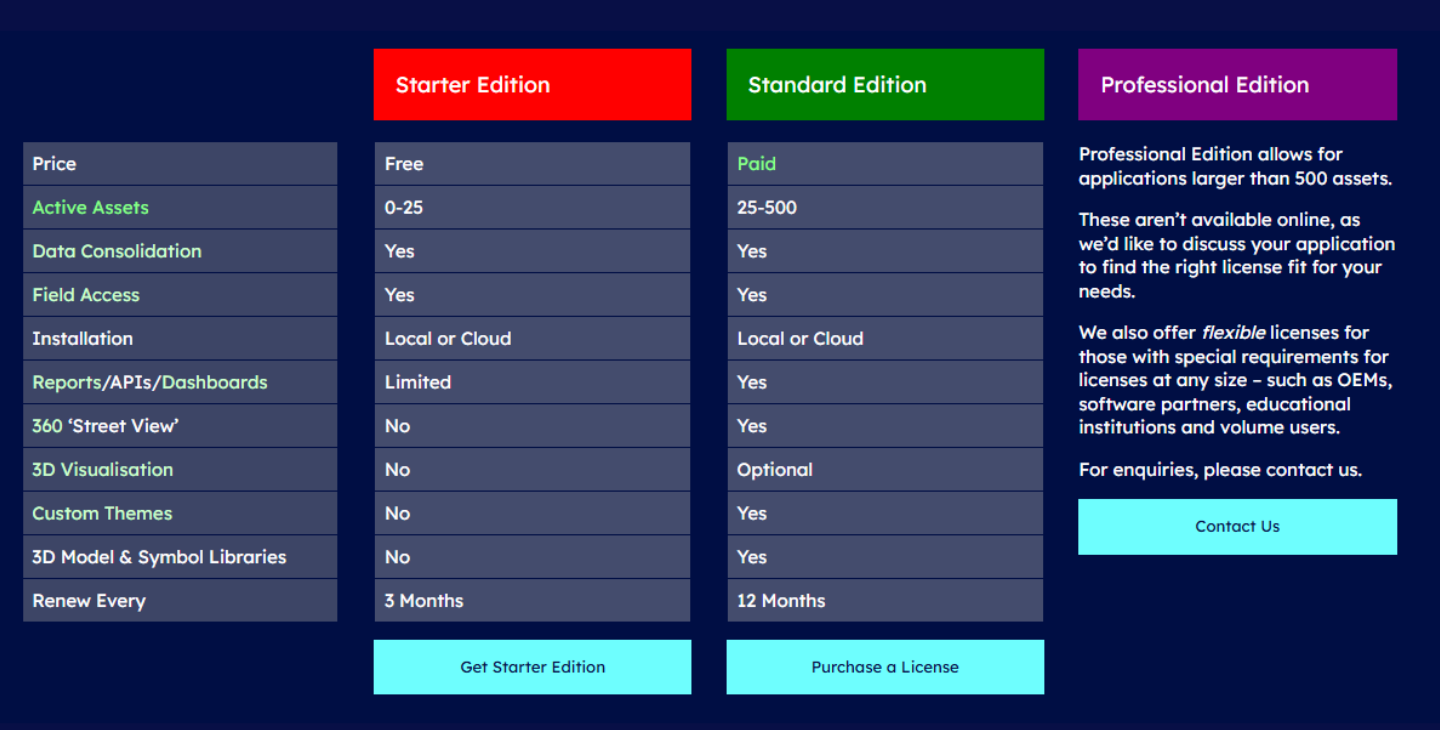Image resolution: width=1440 pixels, height=730 pixels.
Task: Follow the Custom Themes link
Action: pyautogui.click(x=102, y=514)
